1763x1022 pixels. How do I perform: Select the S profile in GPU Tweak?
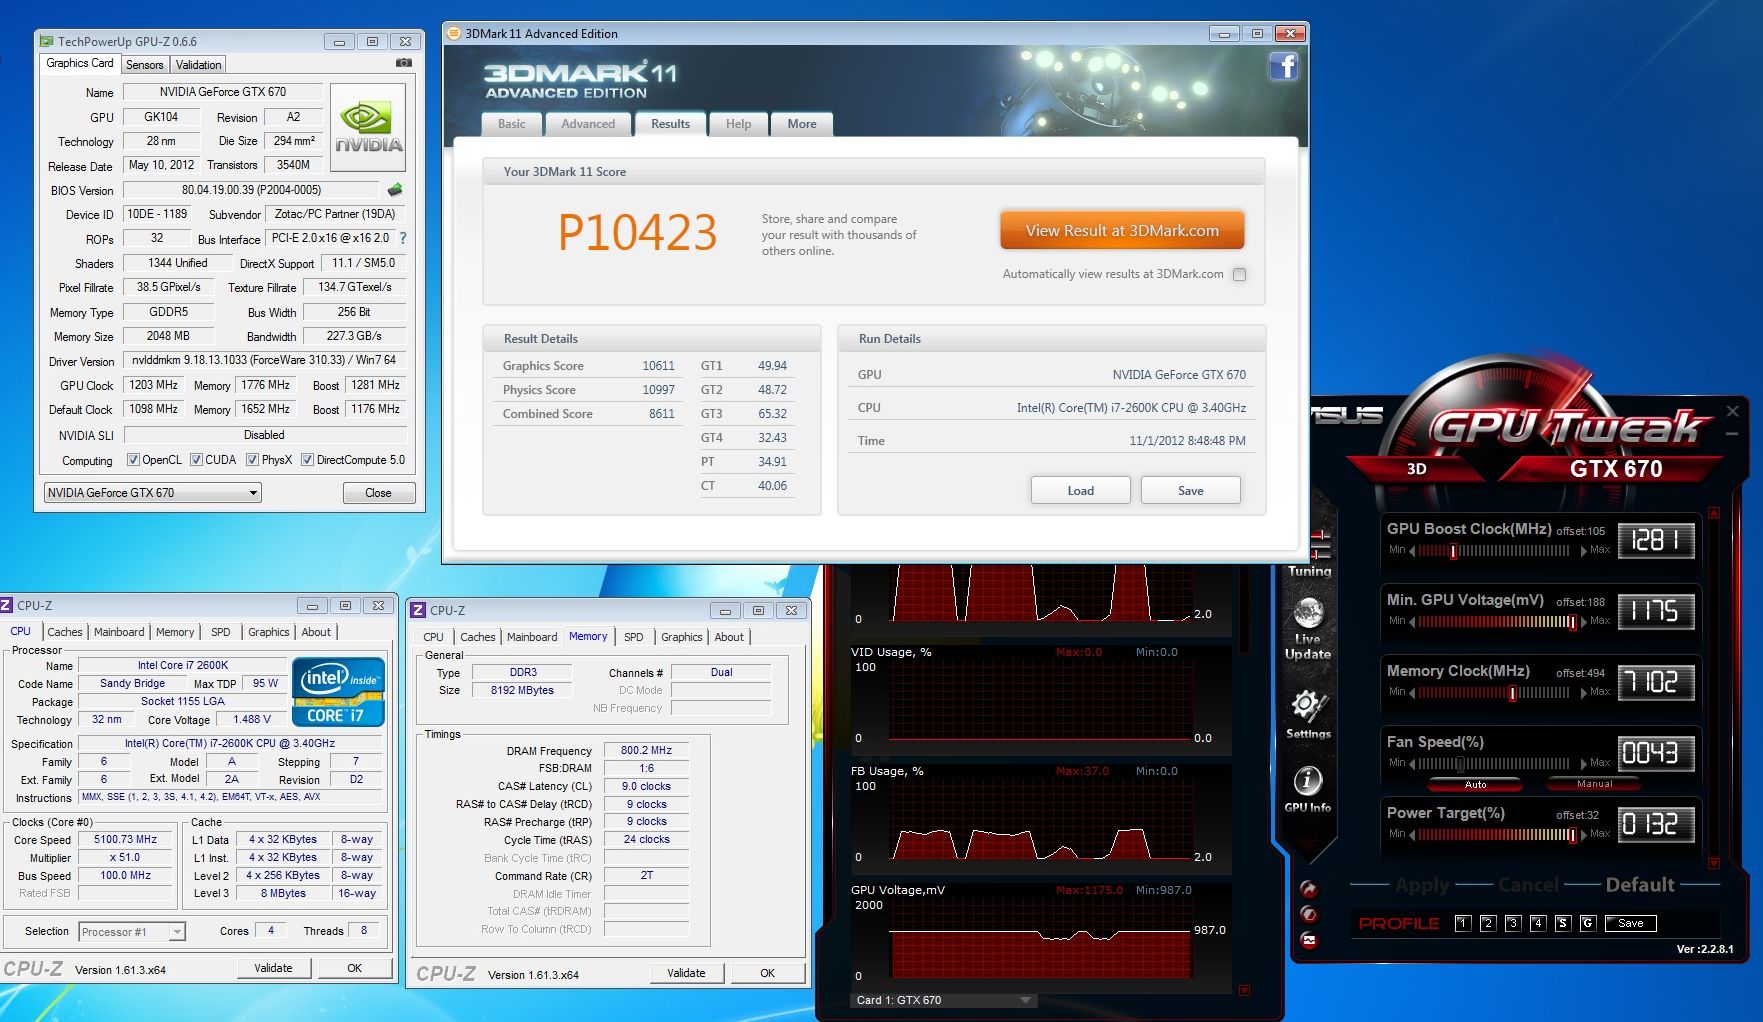click(1563, 923)
